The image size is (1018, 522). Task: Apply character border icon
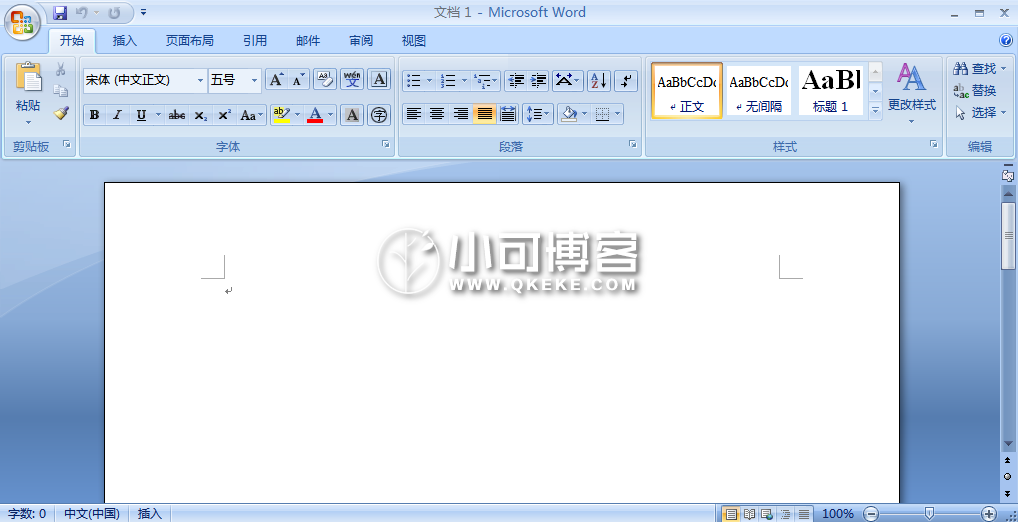coord(379,80)
